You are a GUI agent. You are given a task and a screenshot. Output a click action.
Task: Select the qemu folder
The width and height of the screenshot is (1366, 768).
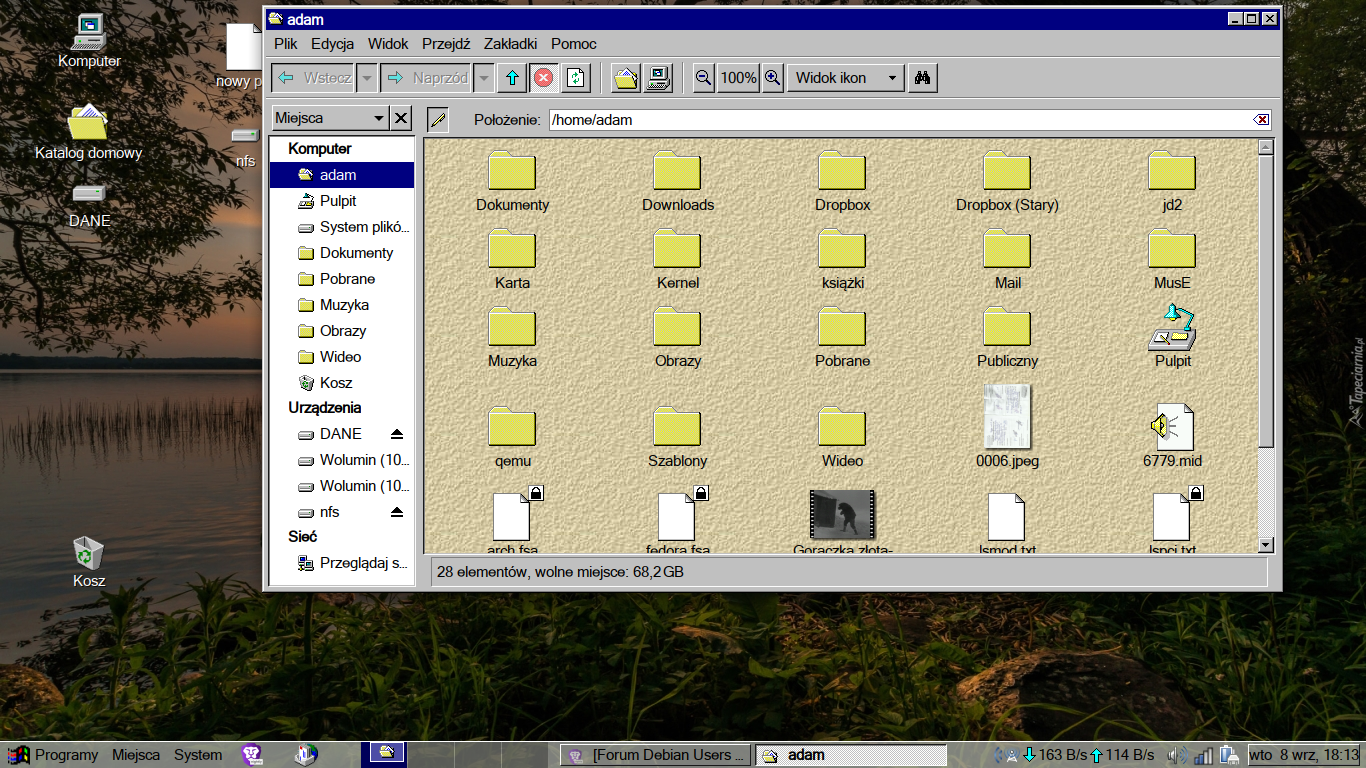coord(512,437)
